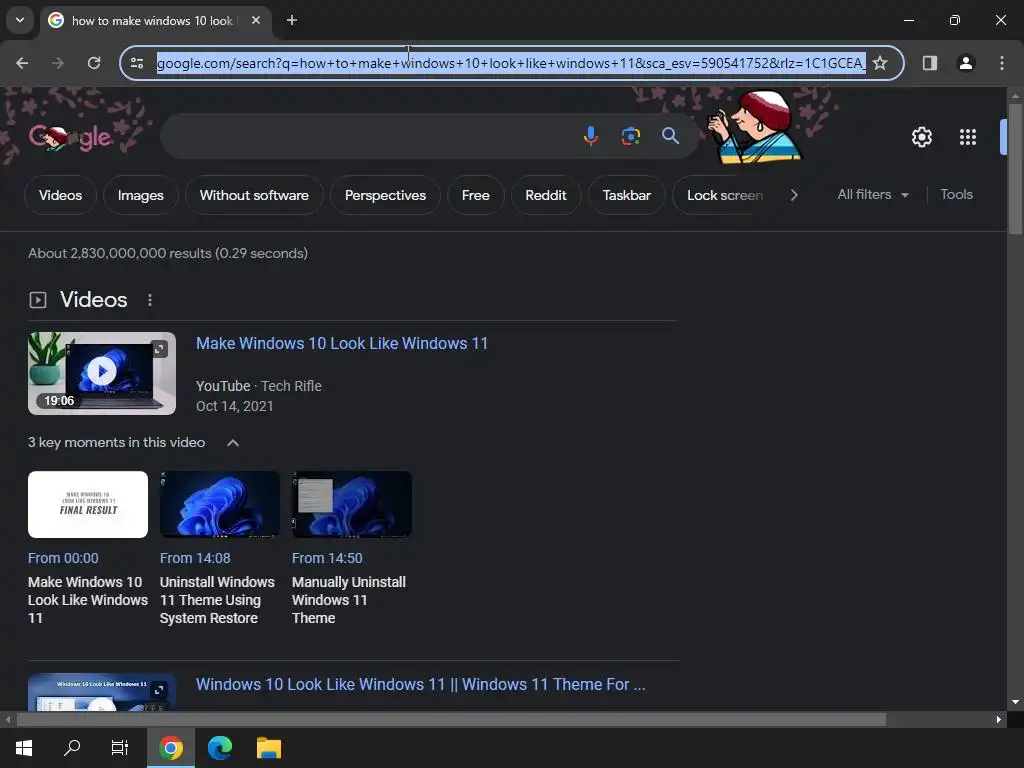The width and height of the screenshot is (1024, 768).
Task: Close the 'how to make windows 10' tab
Action: click(256, 20)
